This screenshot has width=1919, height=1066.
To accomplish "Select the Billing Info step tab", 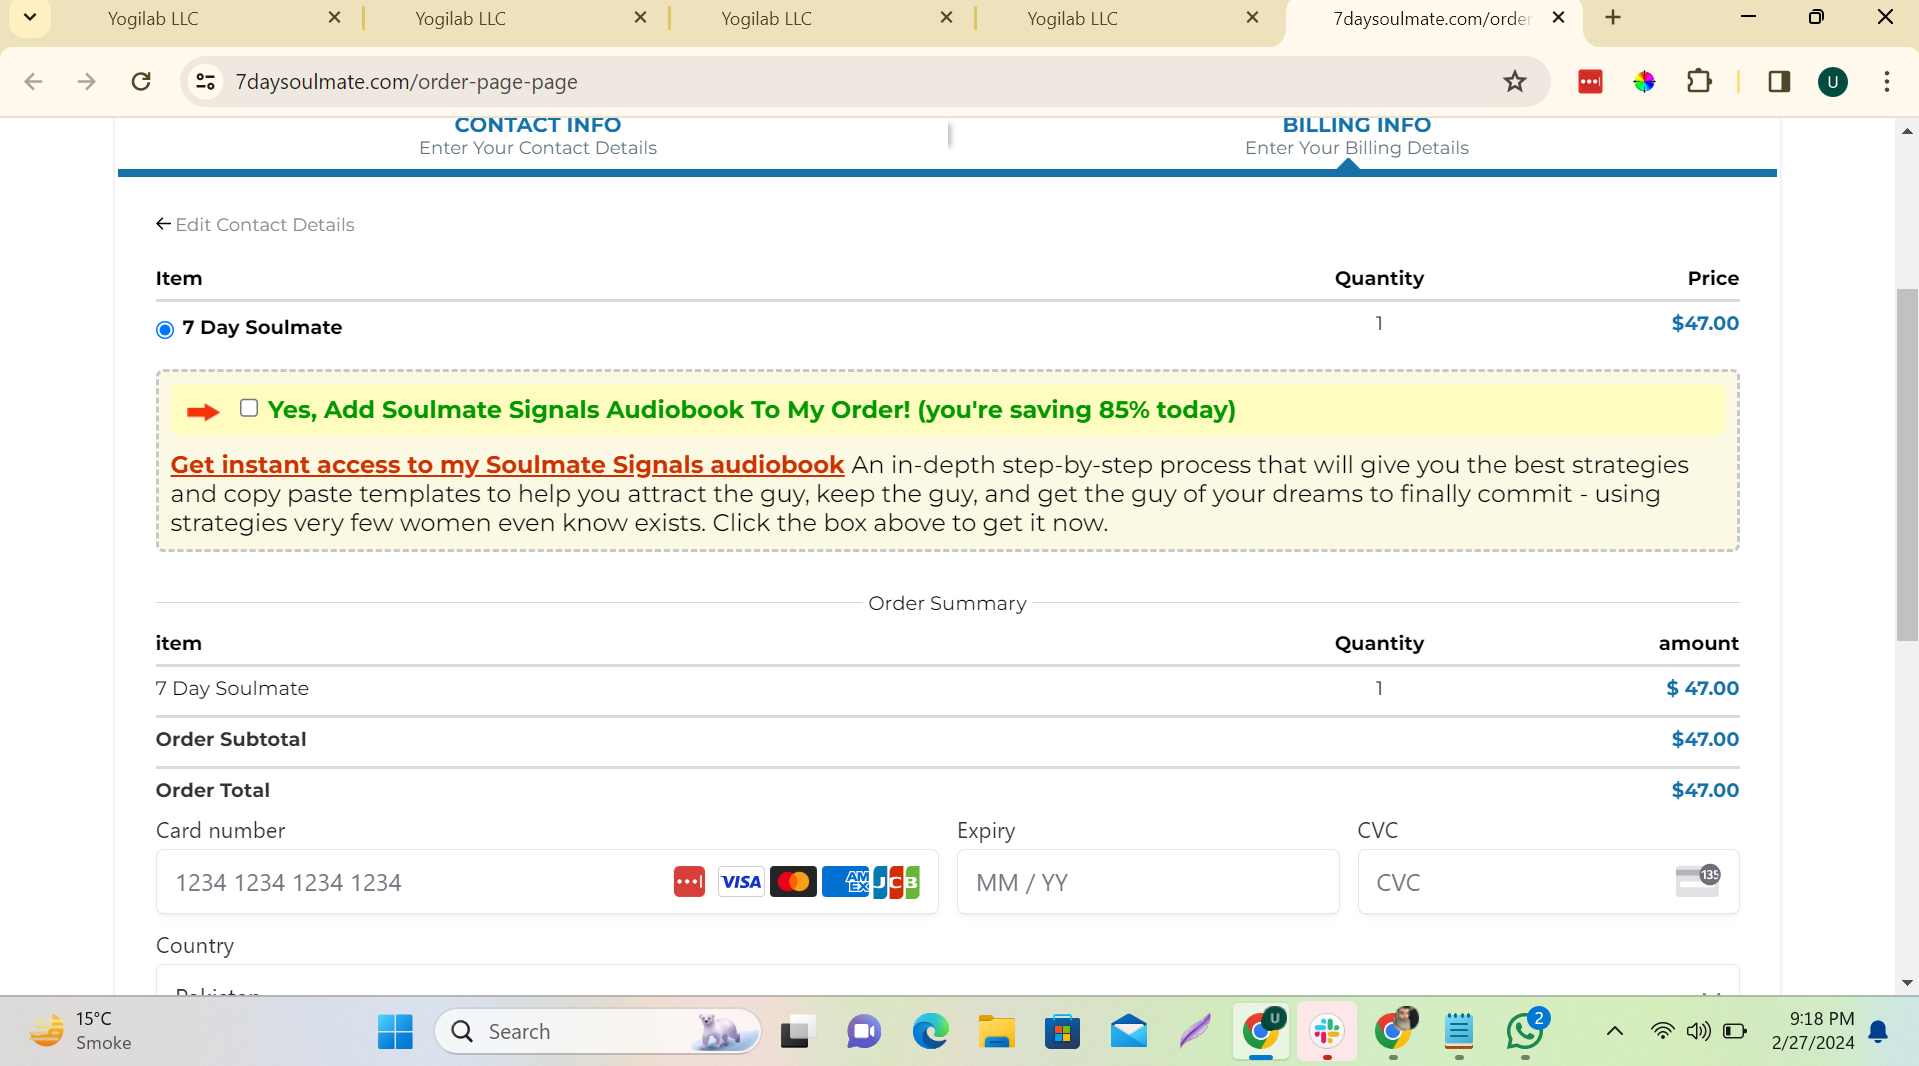I will (1356, 136).
